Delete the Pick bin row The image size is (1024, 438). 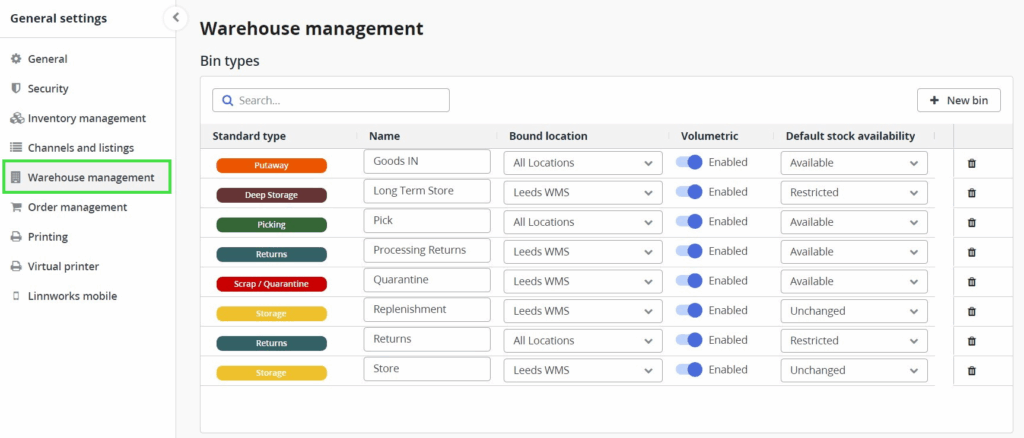(971, 223)
